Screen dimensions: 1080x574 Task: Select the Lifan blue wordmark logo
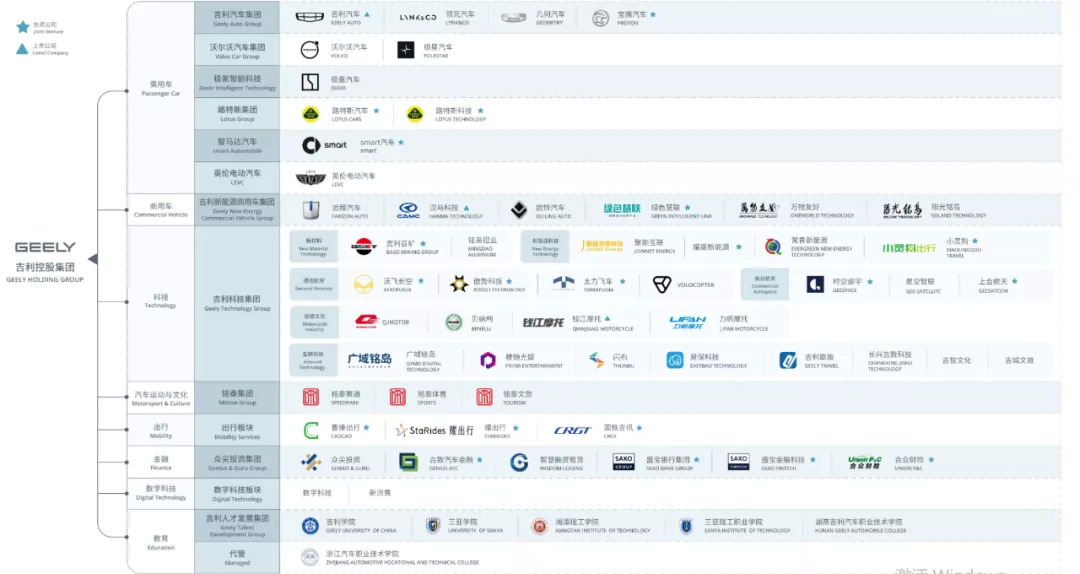pyautogui.click(x=687, y=322)
